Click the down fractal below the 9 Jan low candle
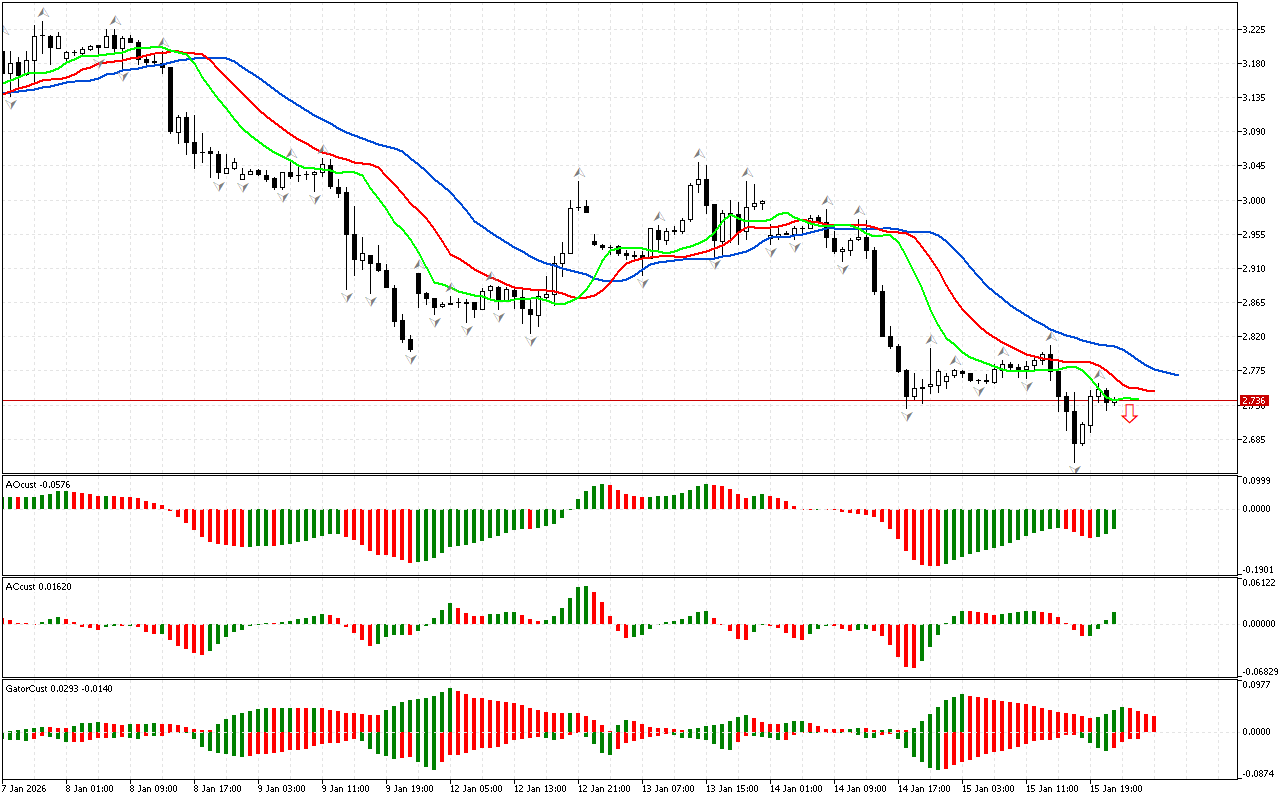This screenshot has height=800, width=1280. pos(411,357)
